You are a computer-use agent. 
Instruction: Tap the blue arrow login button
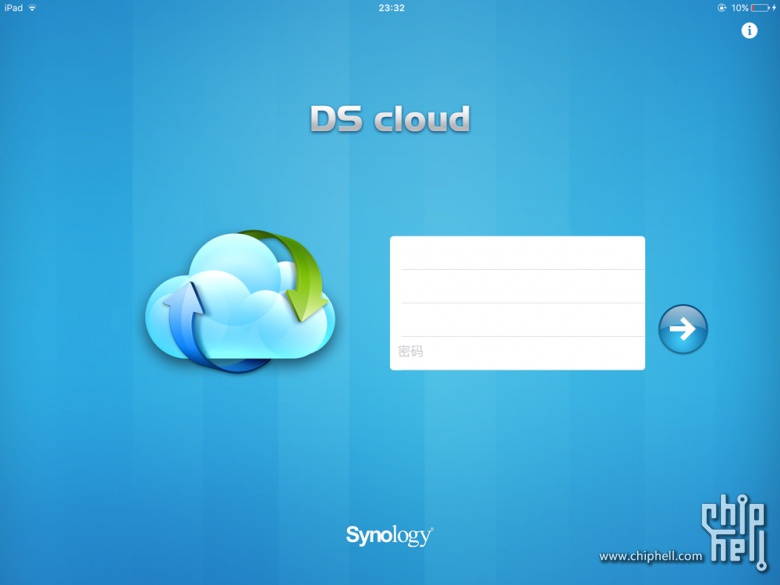[683, 329]
